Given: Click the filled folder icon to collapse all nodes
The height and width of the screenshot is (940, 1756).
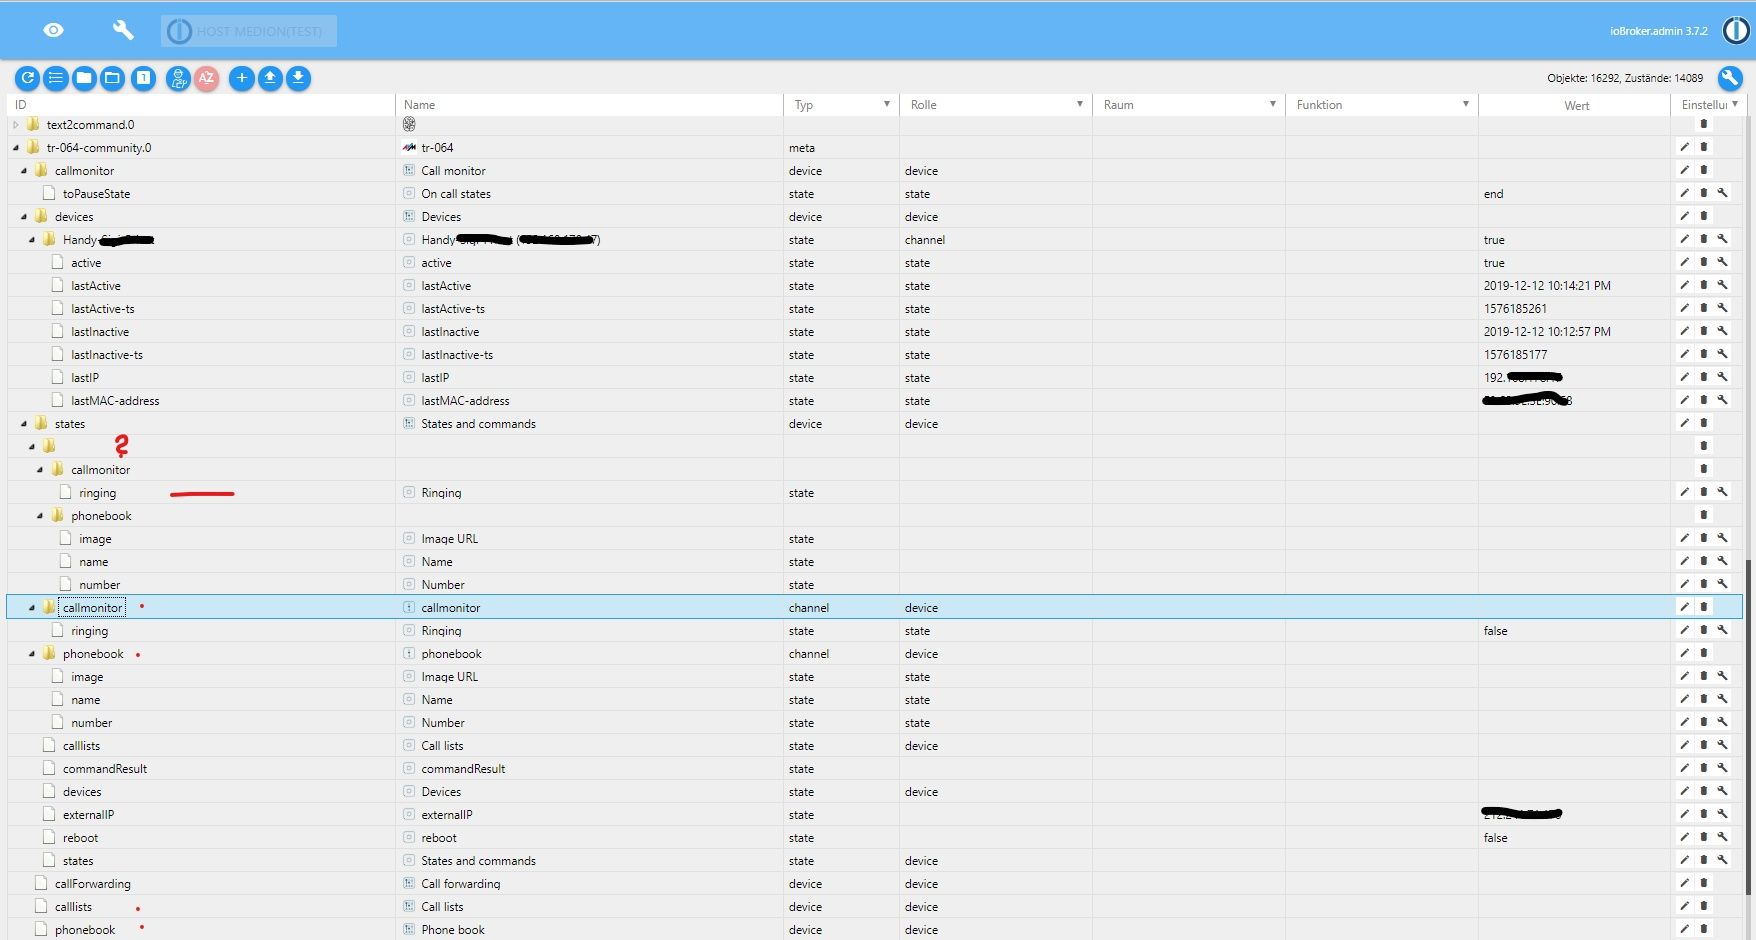Looking at the screenshot, I should coord(85,78).
